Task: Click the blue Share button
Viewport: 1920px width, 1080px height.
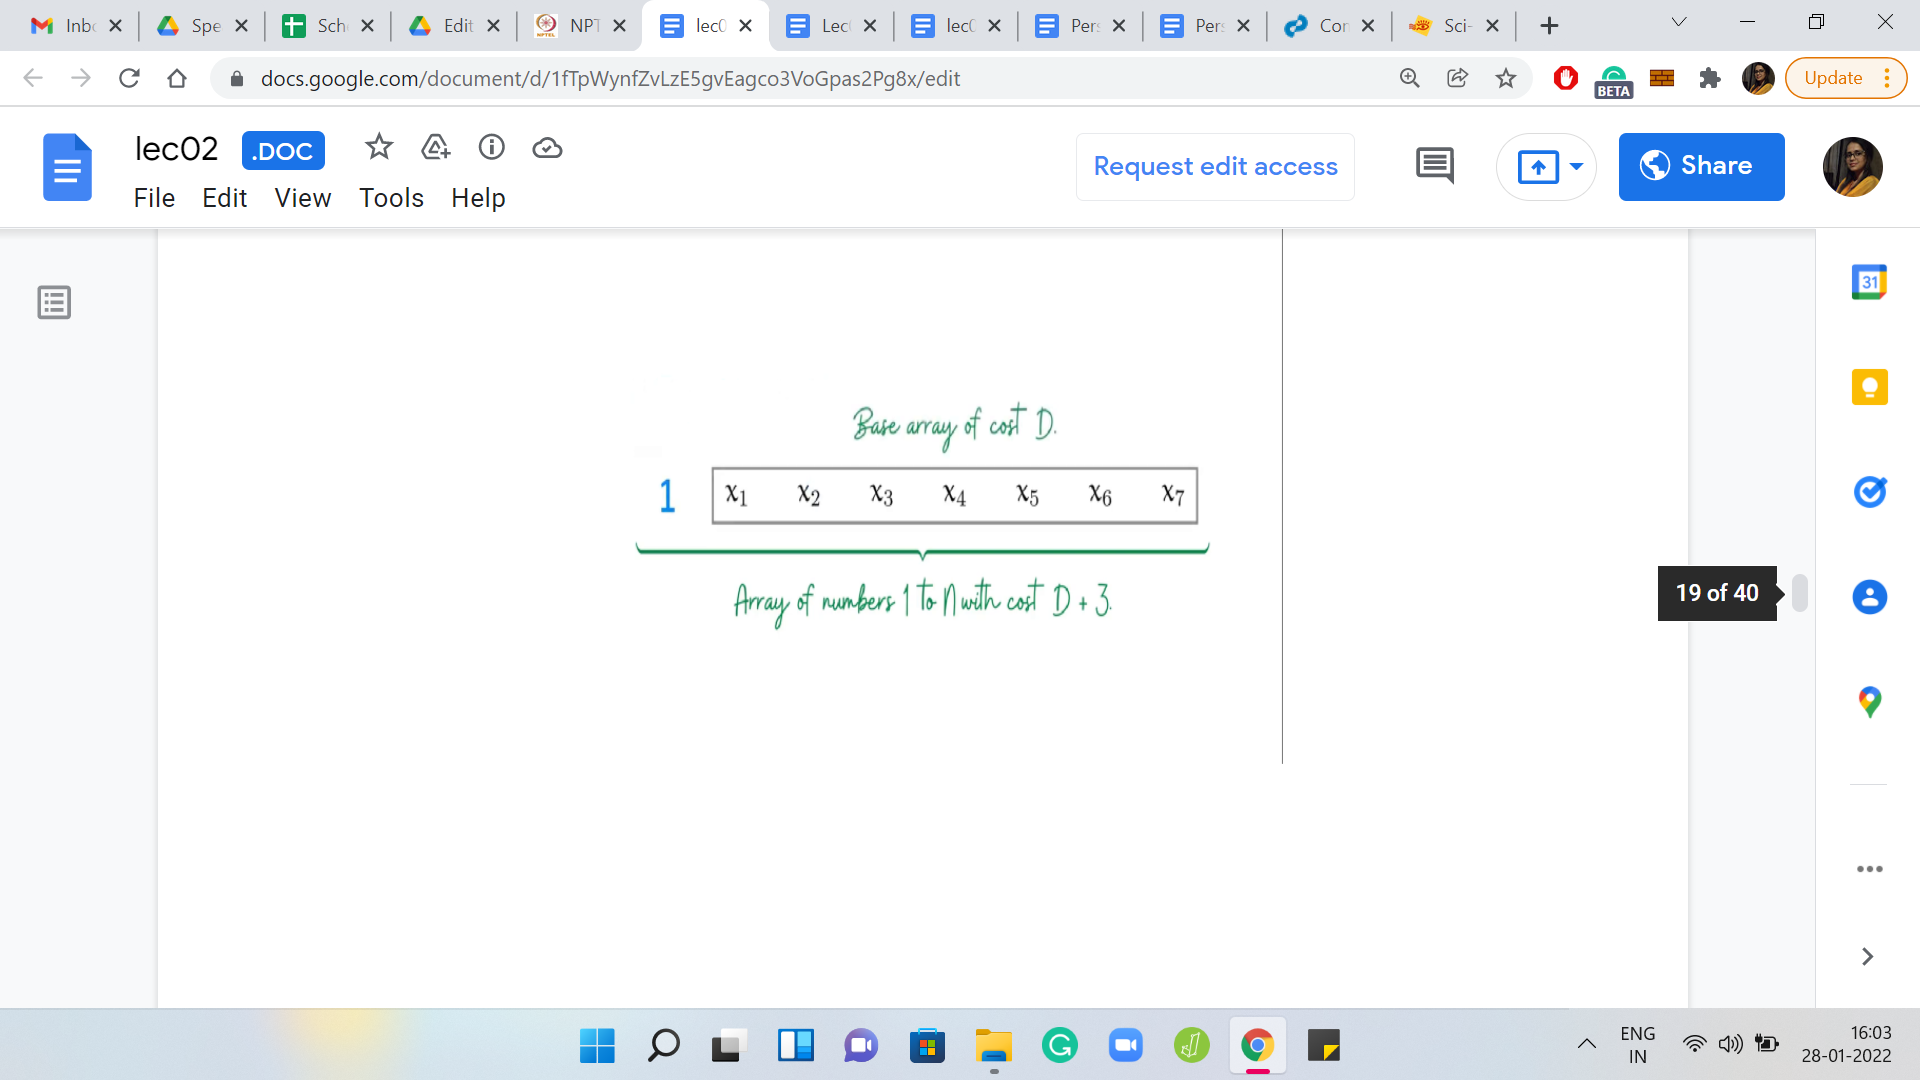Action: coord(1700,166)
